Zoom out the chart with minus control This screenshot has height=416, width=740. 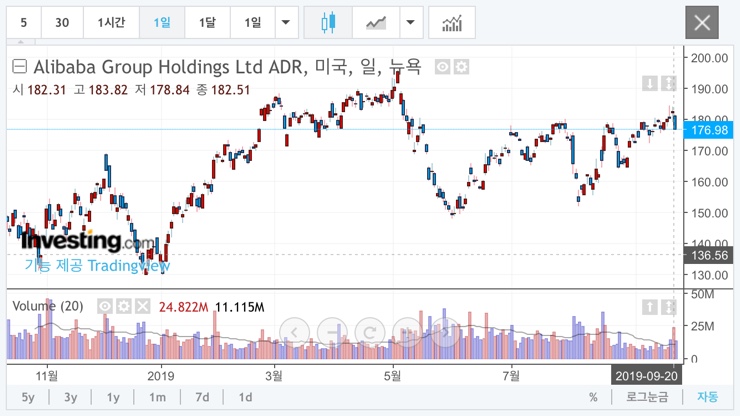(332, 332)
